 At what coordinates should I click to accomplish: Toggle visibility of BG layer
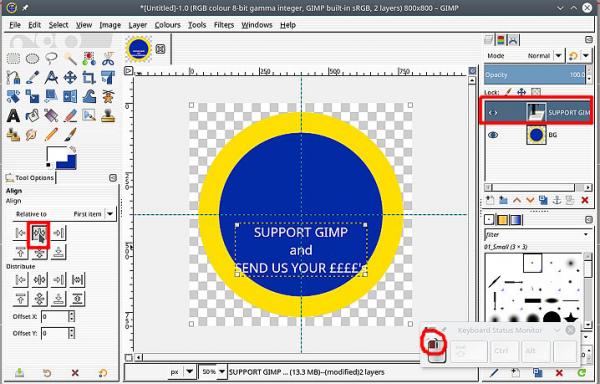[x=493, y=135]
